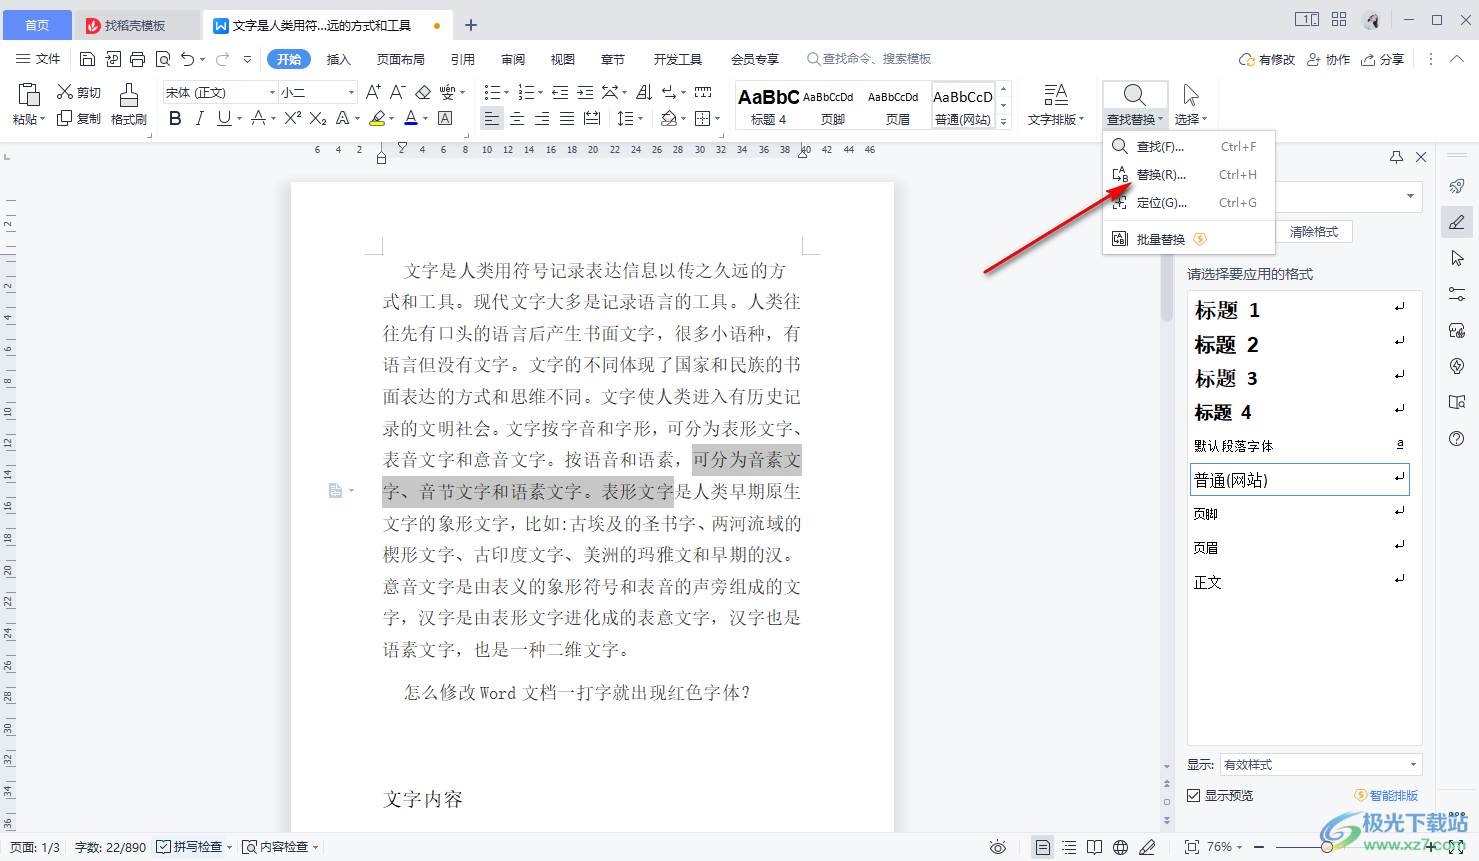Toggle 拼写检查 spell check in status bar
1479x861 pixels.
(x=190, y=847)
